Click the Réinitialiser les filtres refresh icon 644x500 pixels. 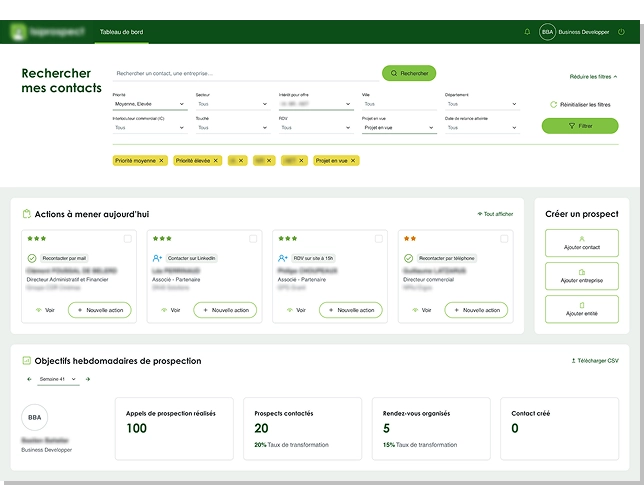[x=553, y=104]
